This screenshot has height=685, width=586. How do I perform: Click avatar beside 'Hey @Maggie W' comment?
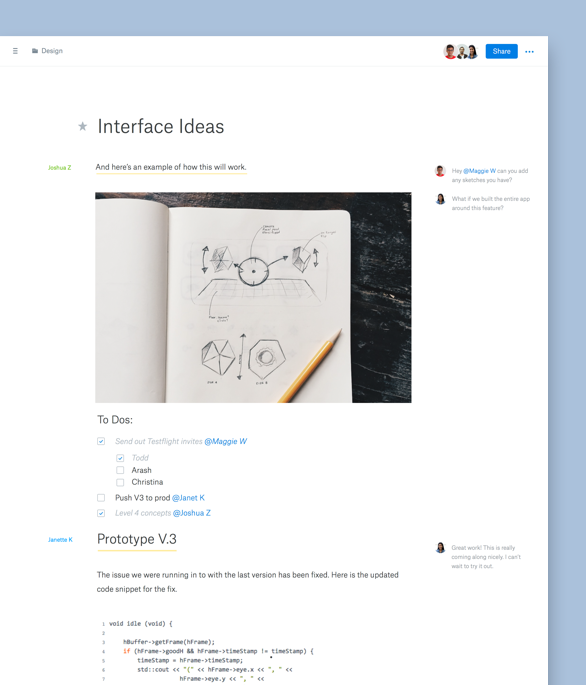pos(440,171)
